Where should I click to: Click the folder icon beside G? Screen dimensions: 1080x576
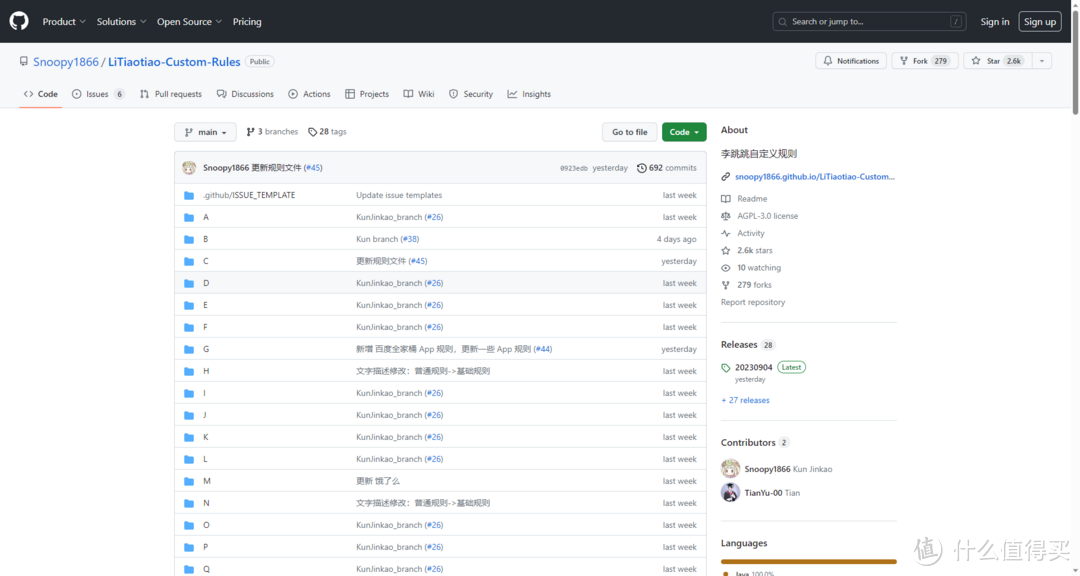pyautogui.click(x=189, y=349)
